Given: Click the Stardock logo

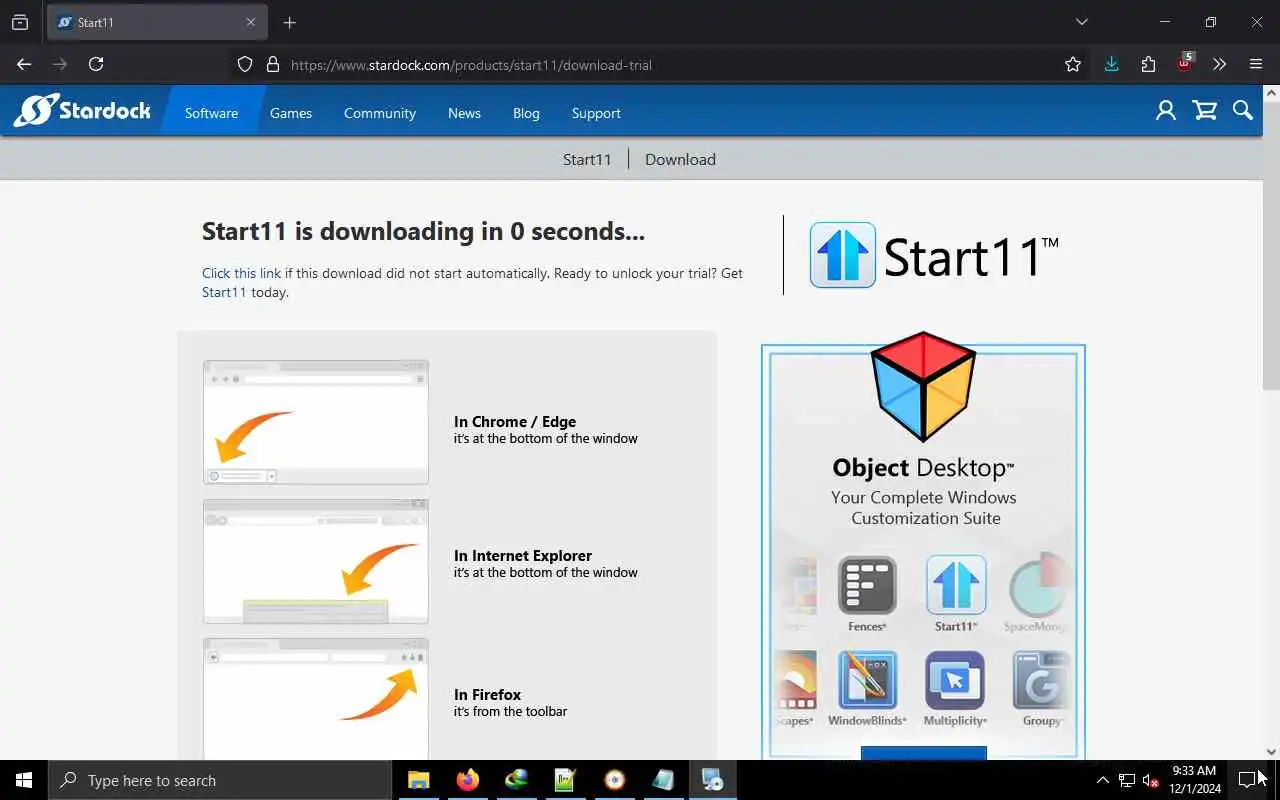Looking at the screenshot, I should (x=82, y=110).
